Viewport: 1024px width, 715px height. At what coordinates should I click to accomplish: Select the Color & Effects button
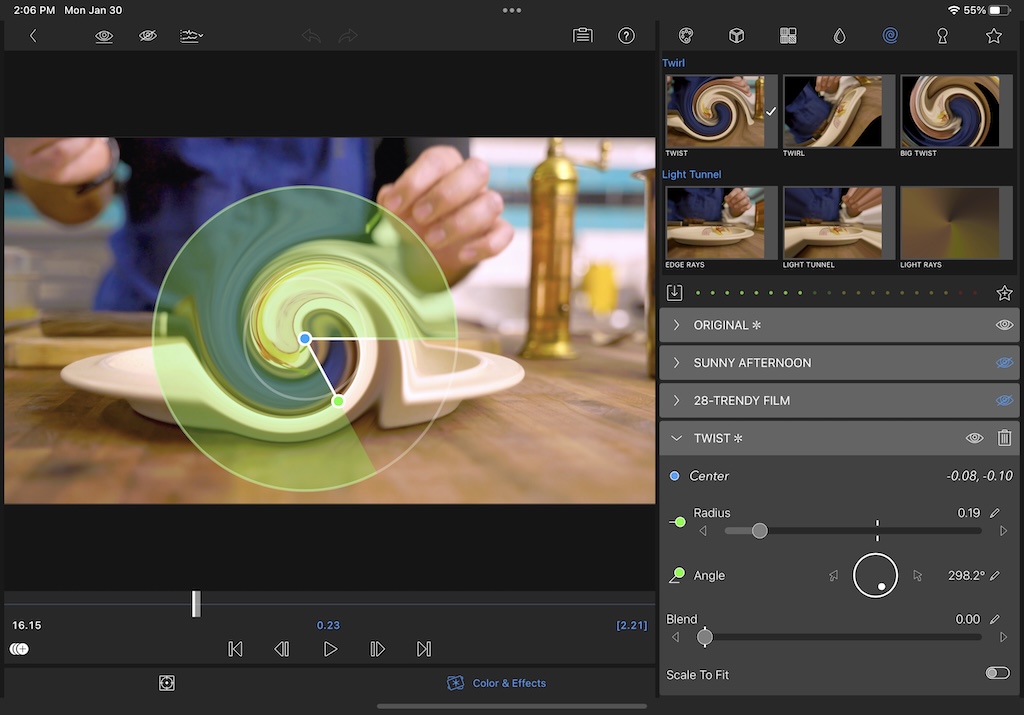[x=496, y=683]
